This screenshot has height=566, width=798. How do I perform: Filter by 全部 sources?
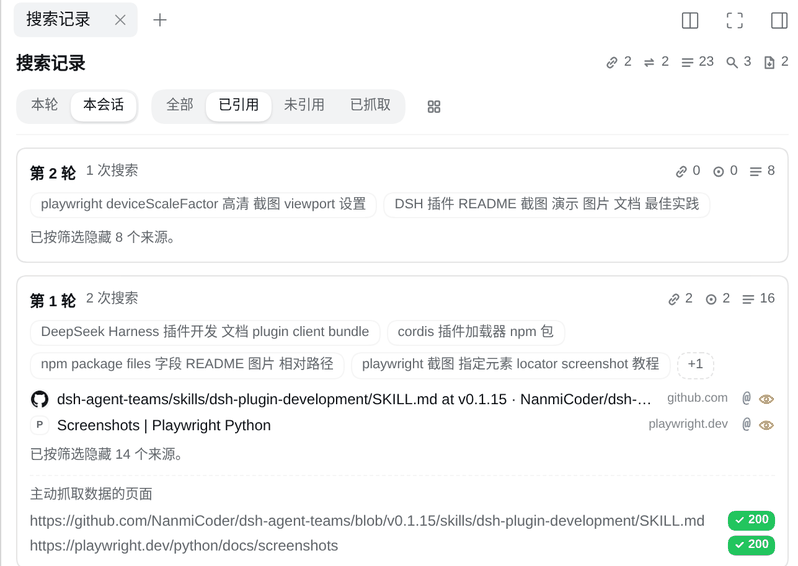pos(180,105)
